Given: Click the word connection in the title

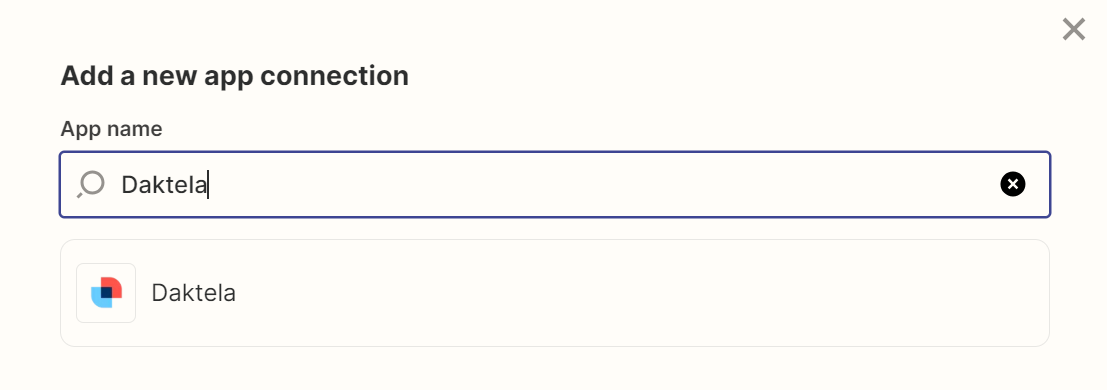Looking at the screenshot, I should tap(334, 76).
